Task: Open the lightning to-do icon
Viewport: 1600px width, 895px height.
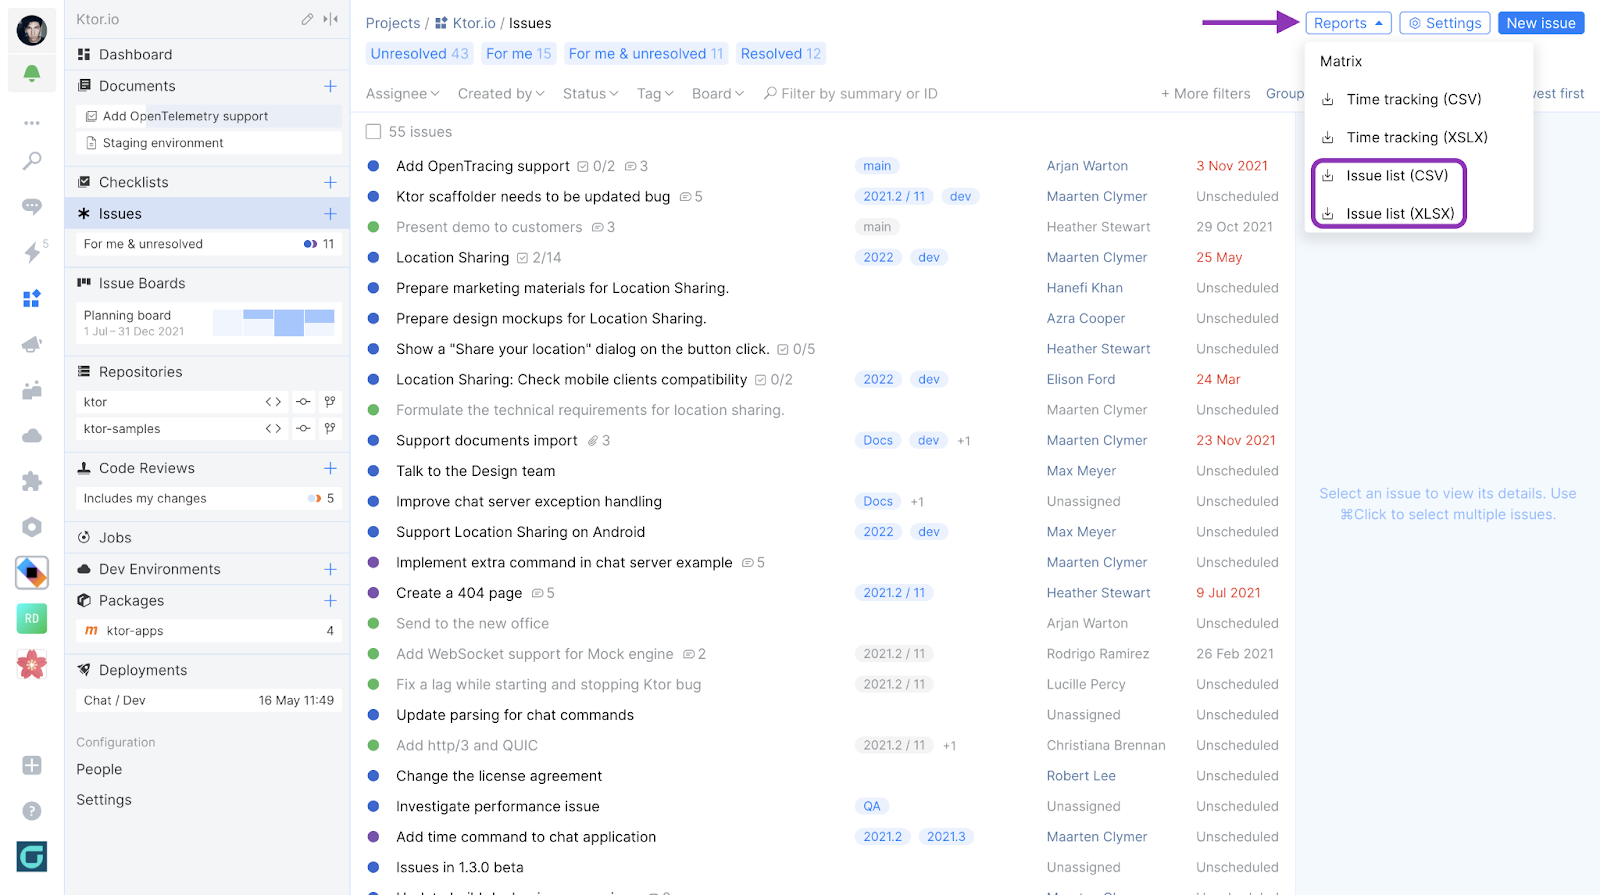Action: (32, 252)
